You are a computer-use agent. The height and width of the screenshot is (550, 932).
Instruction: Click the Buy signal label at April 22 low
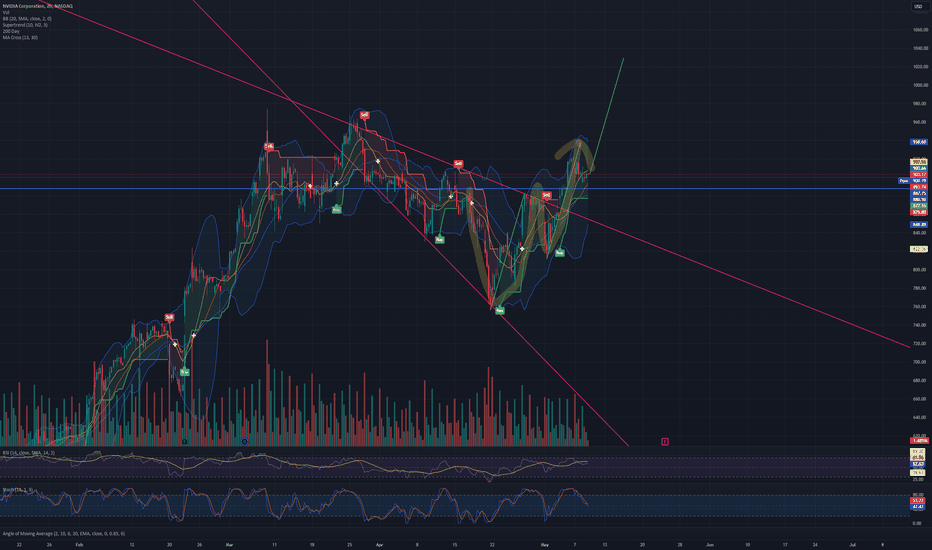click(x=499, y=310)
